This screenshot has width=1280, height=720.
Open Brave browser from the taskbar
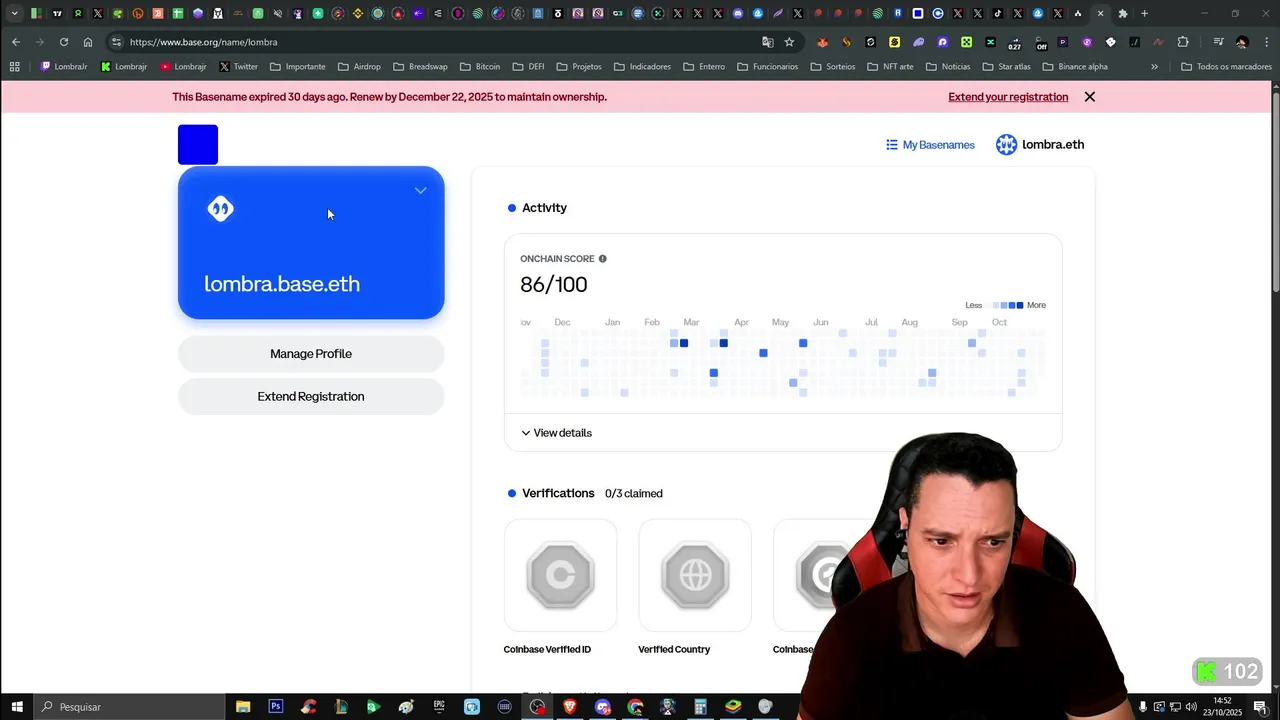[570, 707]
